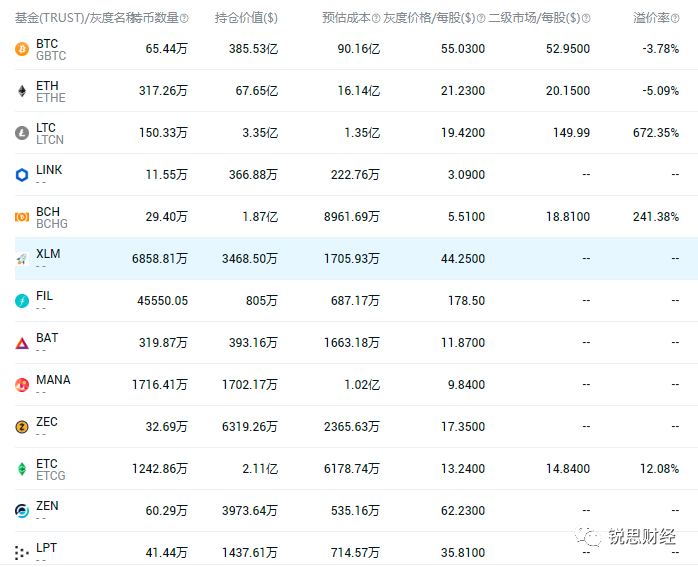The height and width of the screenshot is (567, 698).
Task: Click the Bitcoin Cash BCH icon
Action: click(22, 217)
